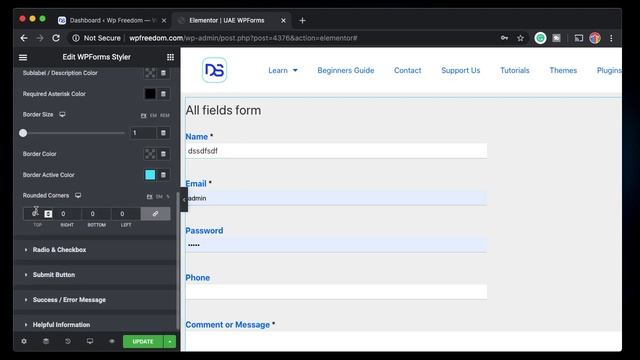Set Rounded Corners unit to PX

pos(149,197)
